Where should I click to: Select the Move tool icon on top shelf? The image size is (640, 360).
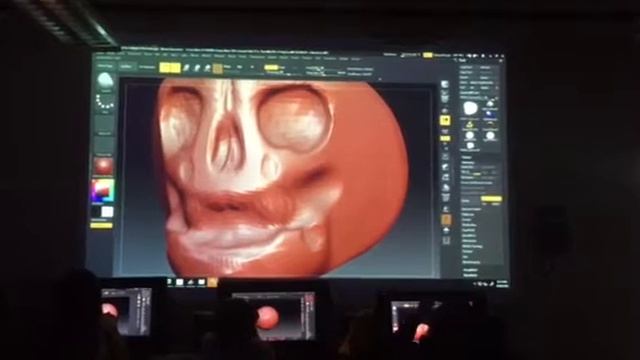point(187,68)
